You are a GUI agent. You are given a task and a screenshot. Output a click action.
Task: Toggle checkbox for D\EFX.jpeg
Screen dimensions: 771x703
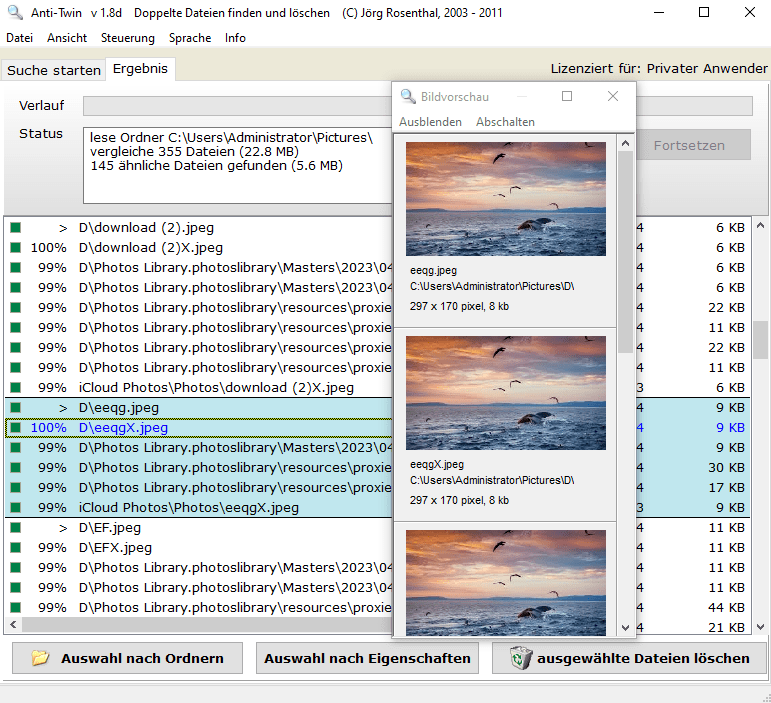click(x=16, y=547)
